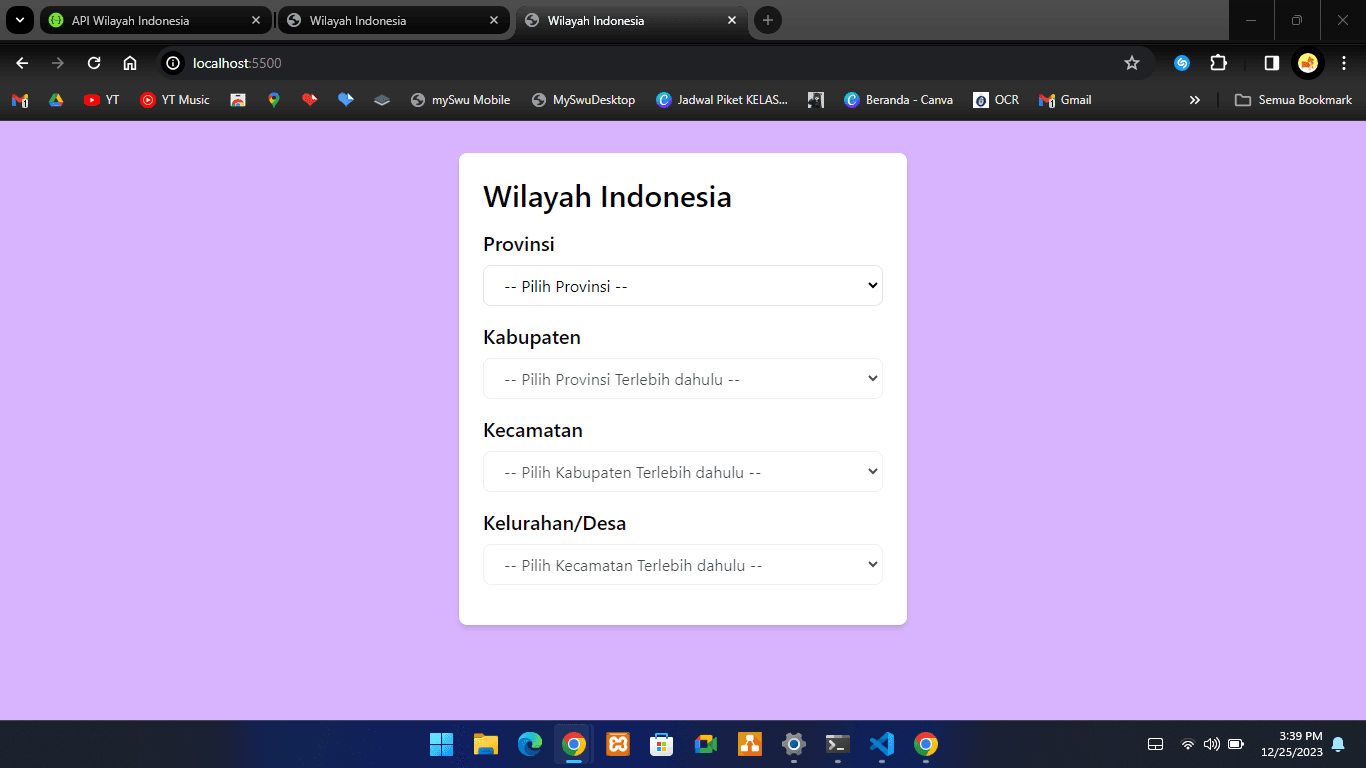Adjust the volume from the system tray
The image size is (1366, 768).
1211,744
